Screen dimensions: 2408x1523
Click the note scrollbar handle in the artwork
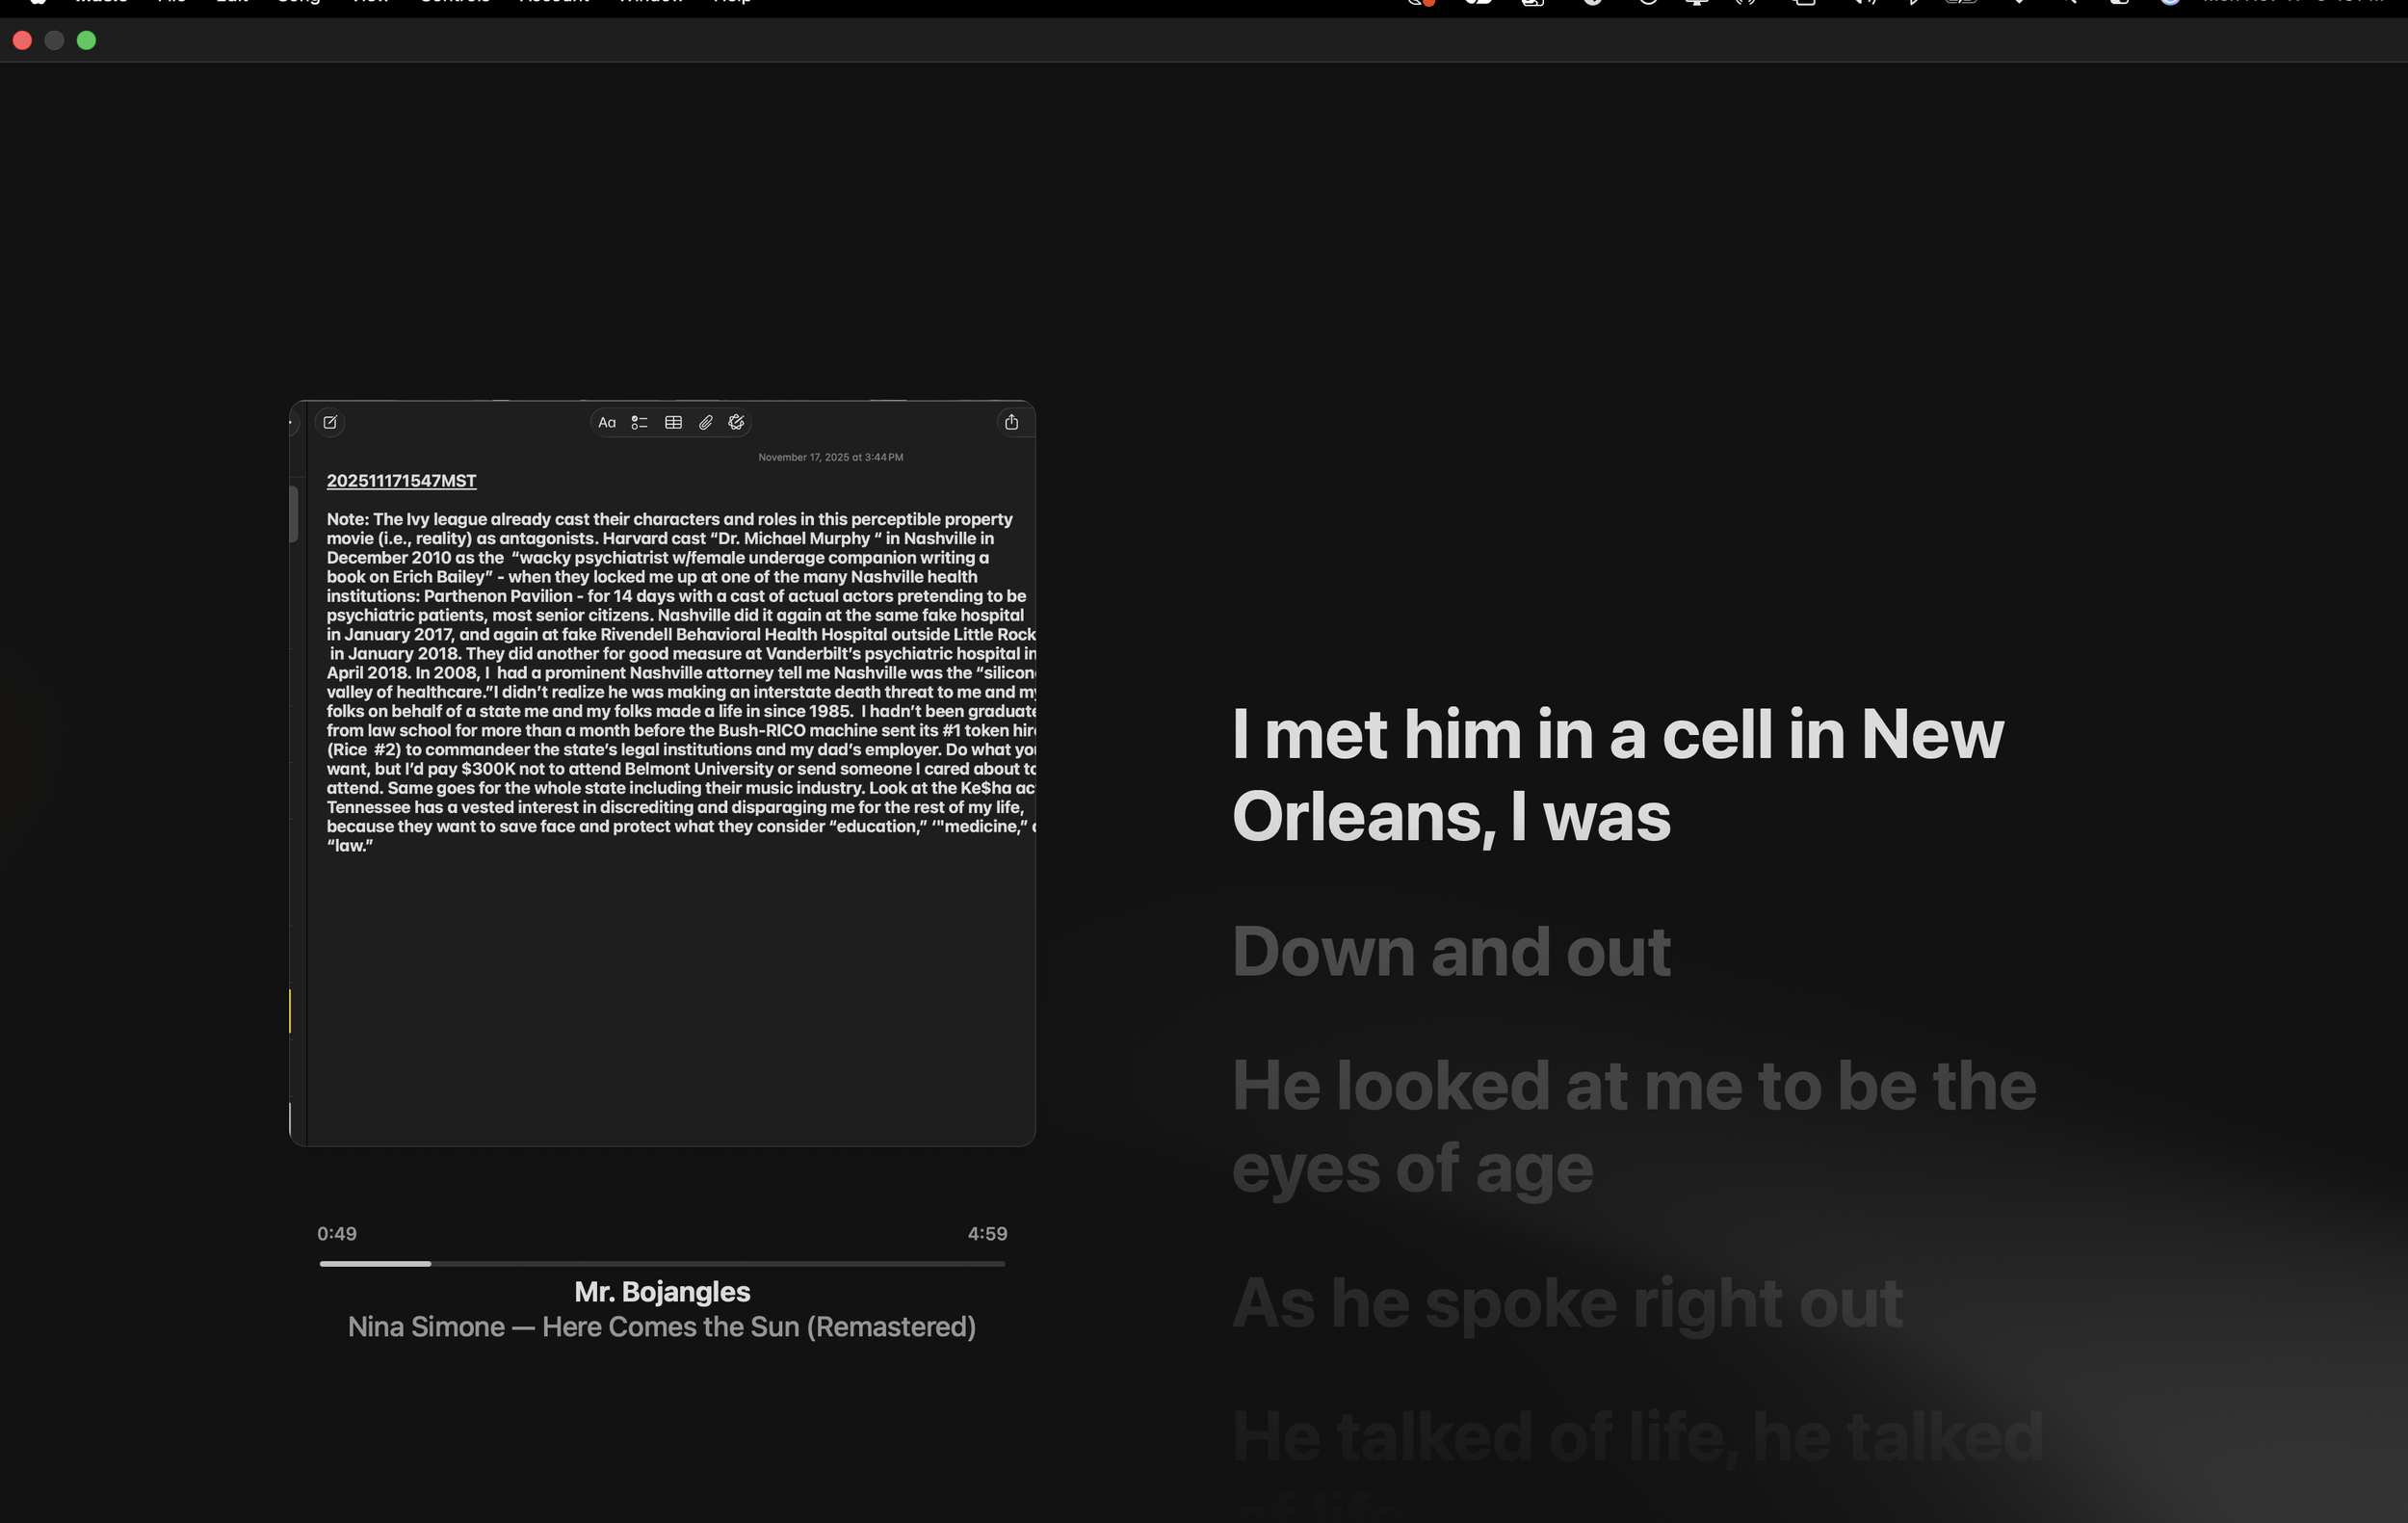pos(294,514)
